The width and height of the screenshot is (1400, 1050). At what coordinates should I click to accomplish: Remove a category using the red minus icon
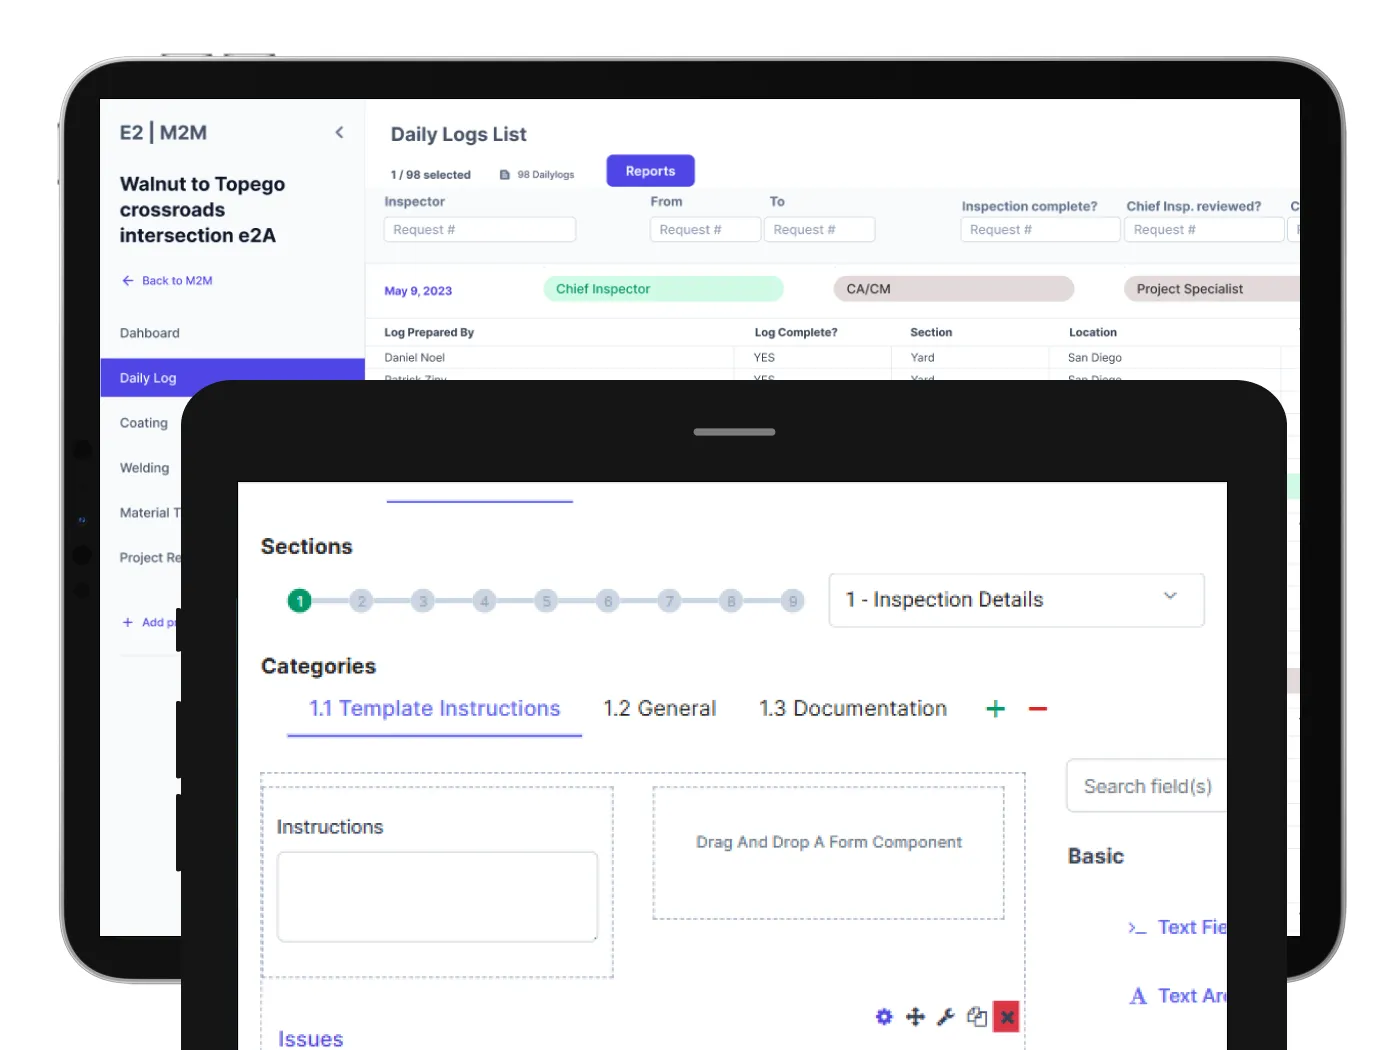click(x=1037, y=708)
